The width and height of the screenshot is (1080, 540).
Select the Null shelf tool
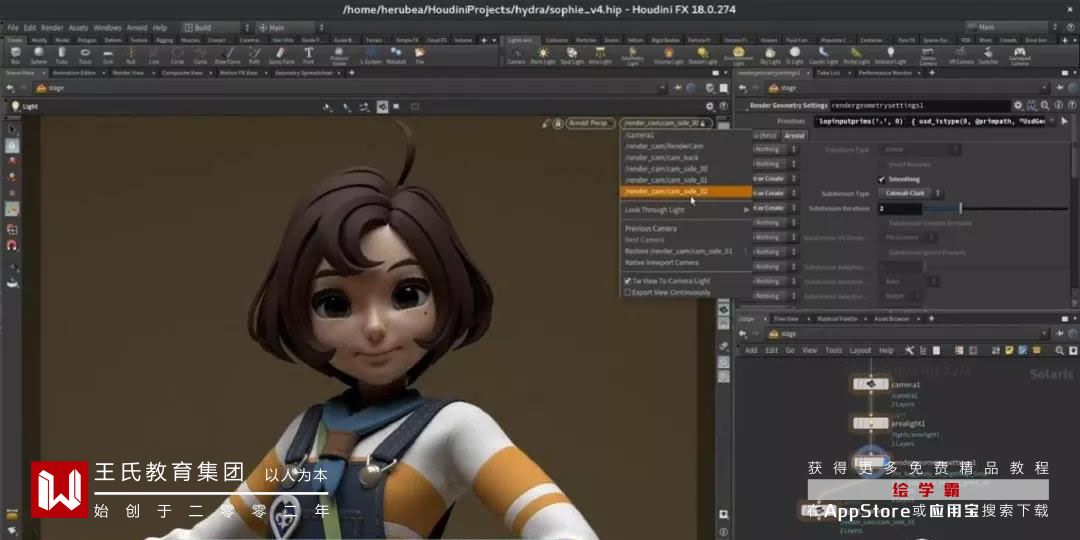click(x=131, y=54)
